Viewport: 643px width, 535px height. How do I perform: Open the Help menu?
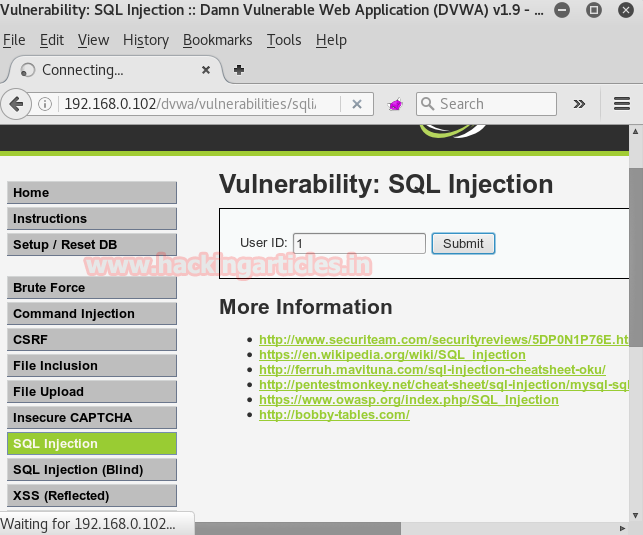(x=331, y=40)
